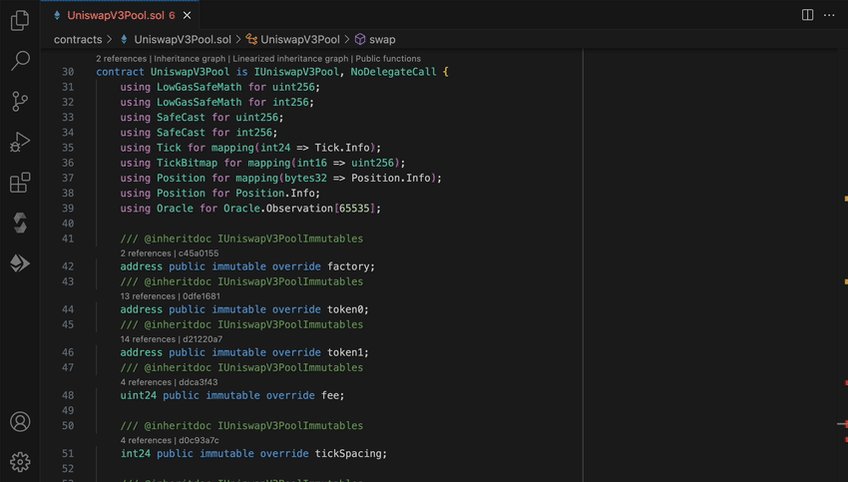Click the contracts breadcrumb
Viewport: 848px width, 482px height.
78,39
